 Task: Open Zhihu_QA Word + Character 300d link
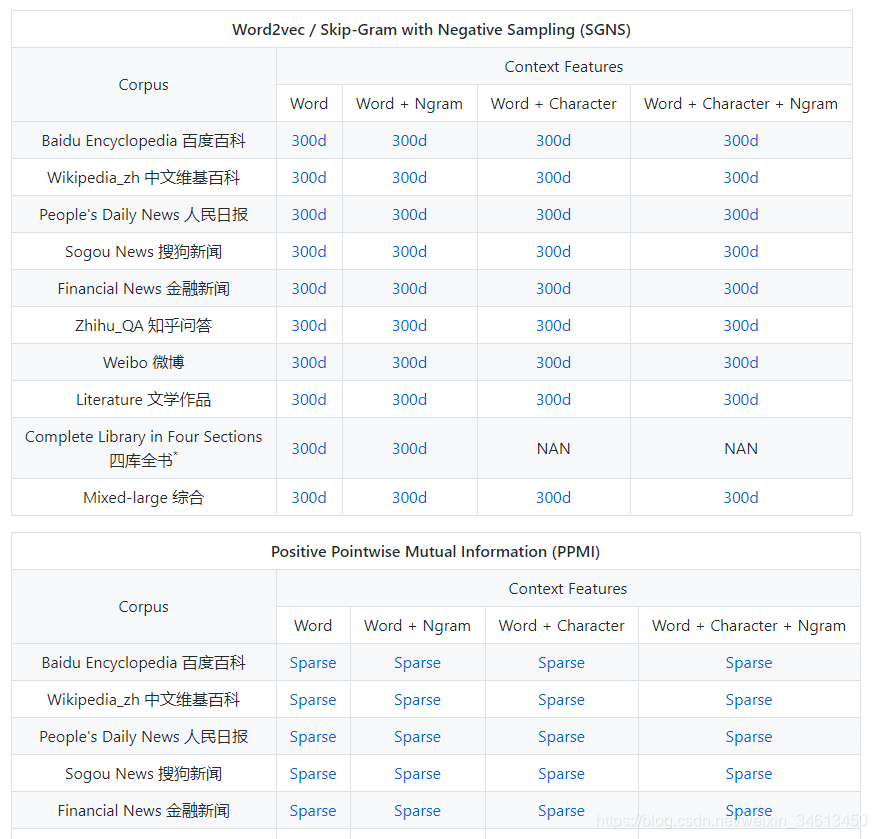pos(554,326)
